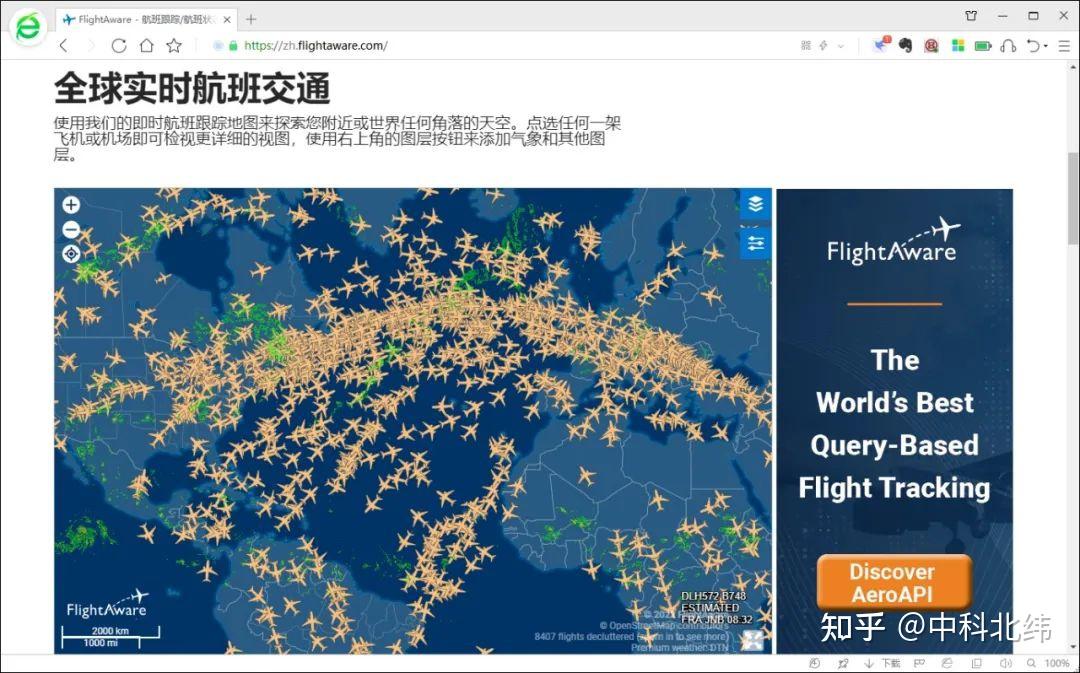Open the QR code icon in address bar

(x=805, y=45)
